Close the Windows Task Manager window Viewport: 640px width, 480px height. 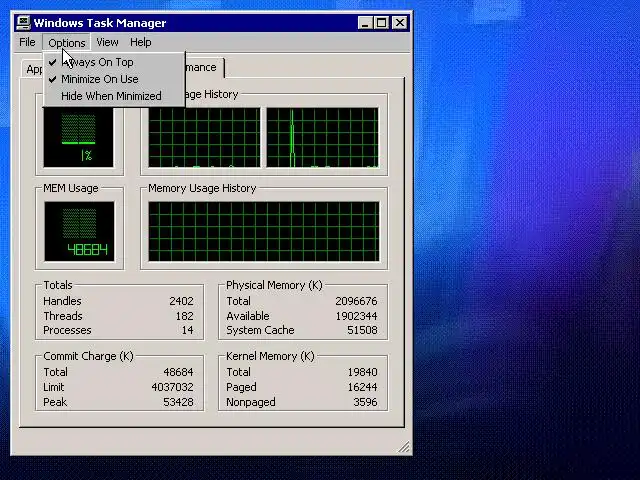400,23
